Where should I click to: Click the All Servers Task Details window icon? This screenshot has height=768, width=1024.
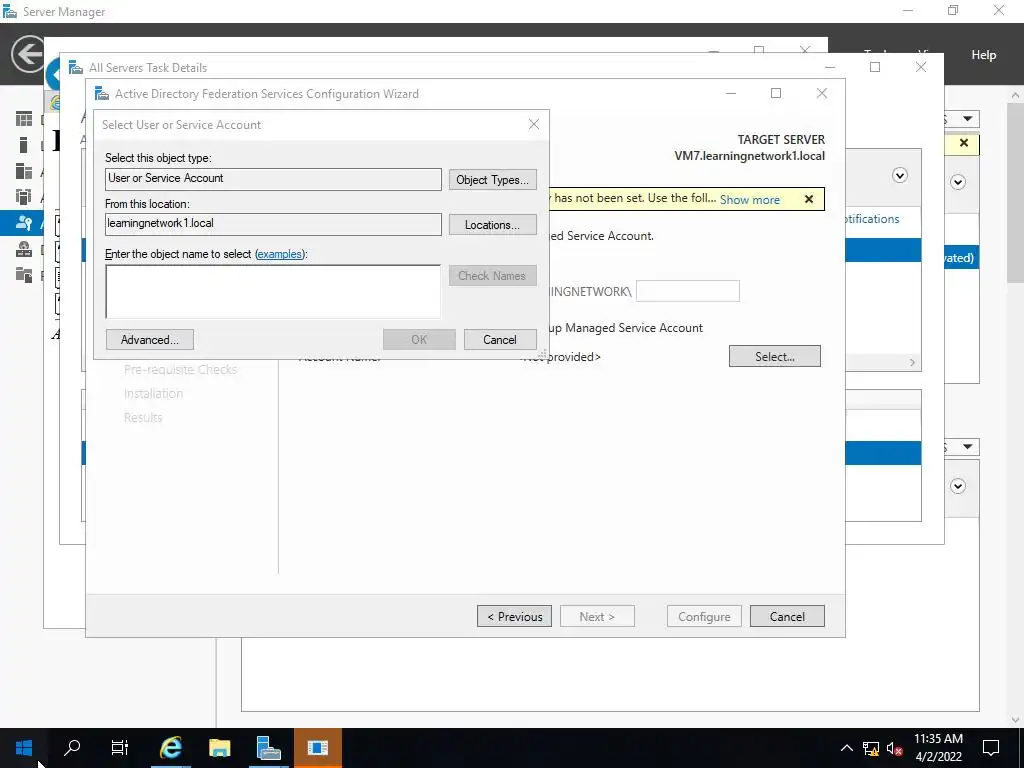pyautogui.click(x=76, y=67)
